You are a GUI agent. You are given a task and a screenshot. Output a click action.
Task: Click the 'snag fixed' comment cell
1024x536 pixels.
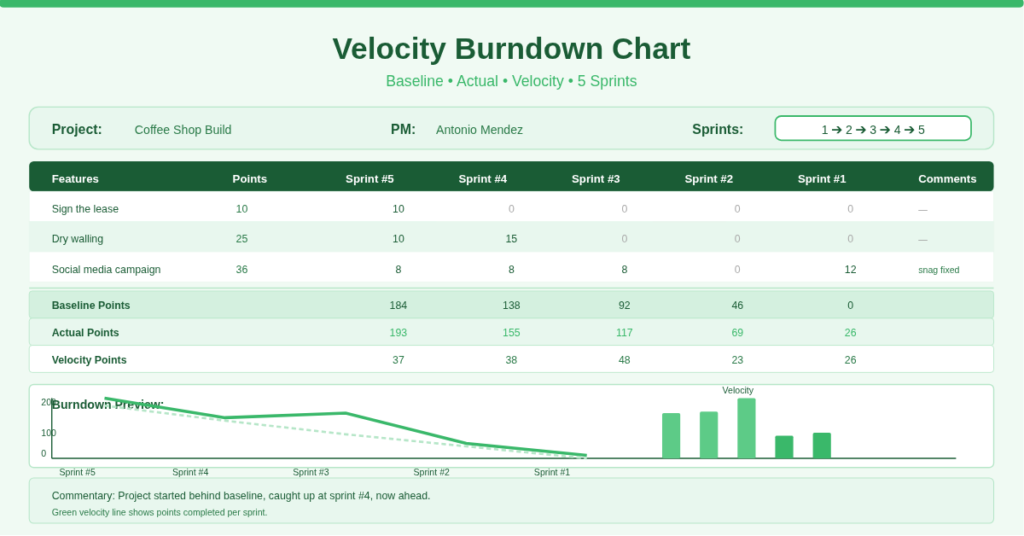tap(938, 270)
